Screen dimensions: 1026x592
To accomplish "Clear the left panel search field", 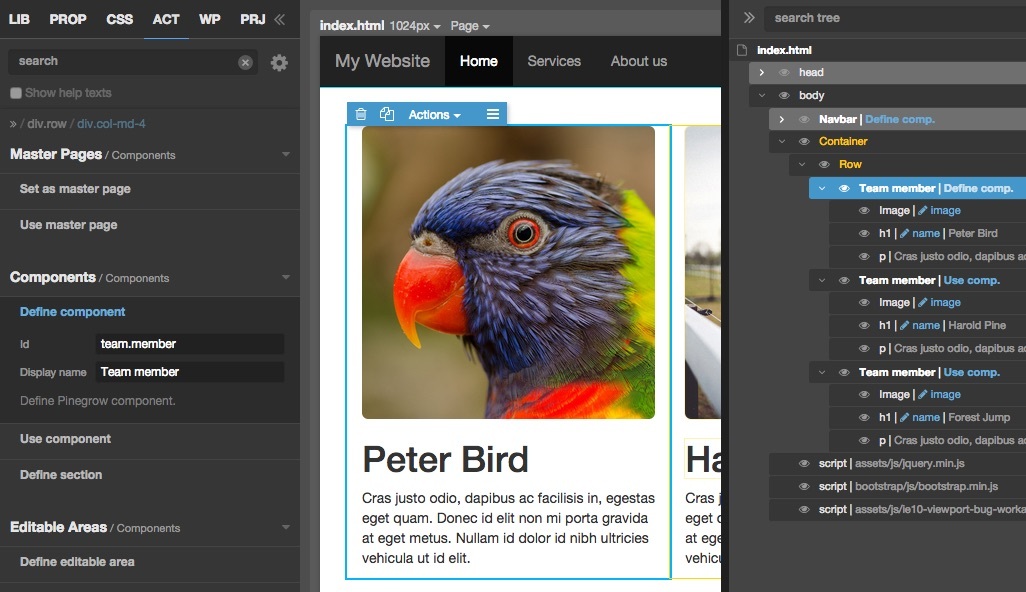I will [245, 62].
